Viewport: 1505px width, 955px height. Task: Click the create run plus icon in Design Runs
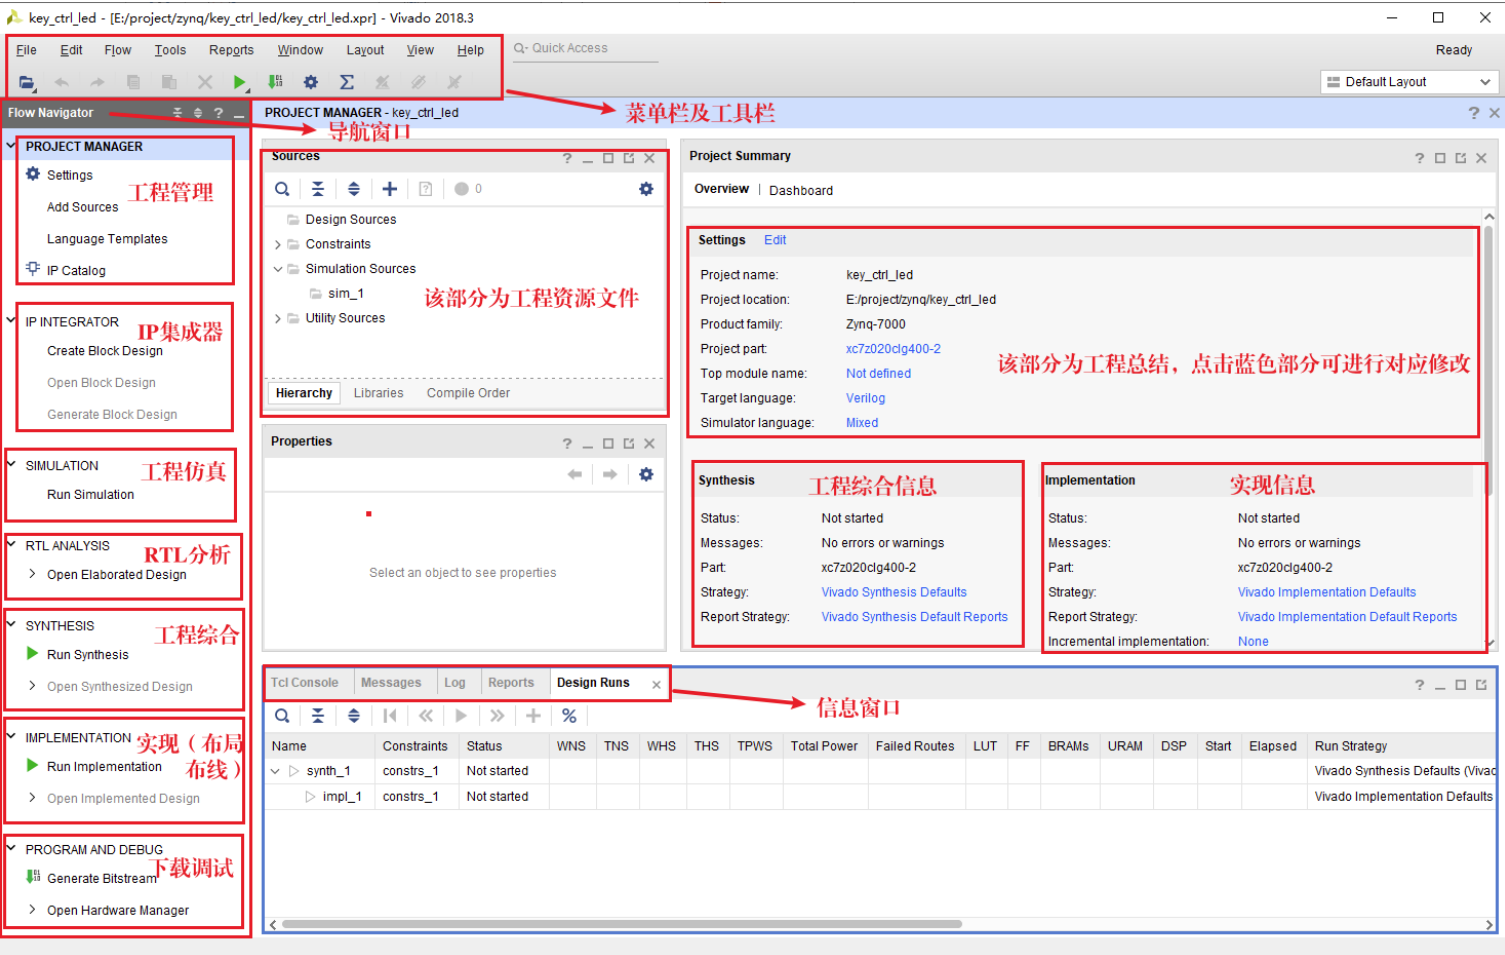tap(533, 716)
